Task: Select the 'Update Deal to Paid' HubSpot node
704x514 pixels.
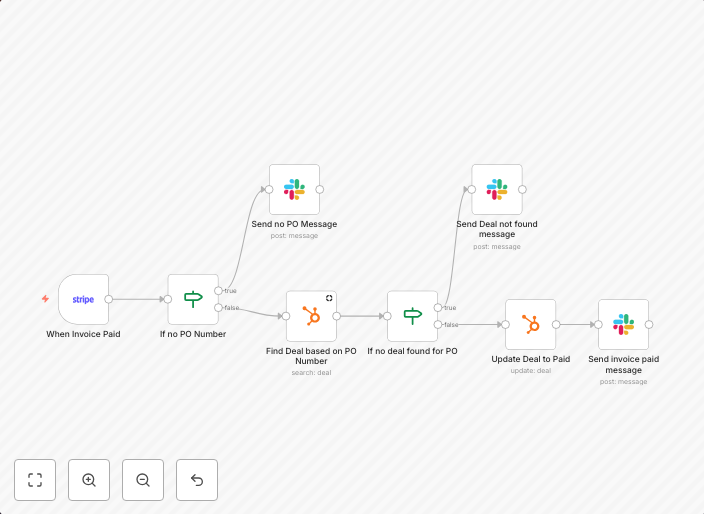Action: tap(530, 324)
